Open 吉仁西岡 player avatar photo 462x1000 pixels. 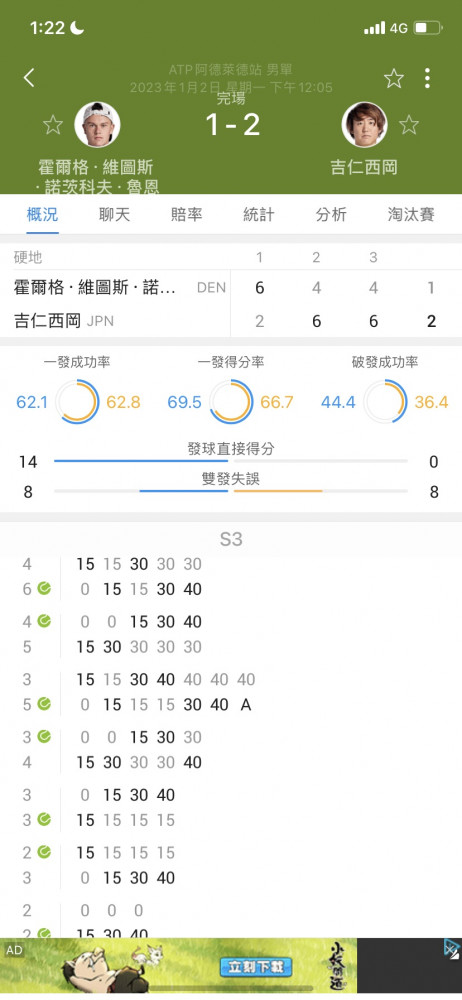tap(364, 124)
